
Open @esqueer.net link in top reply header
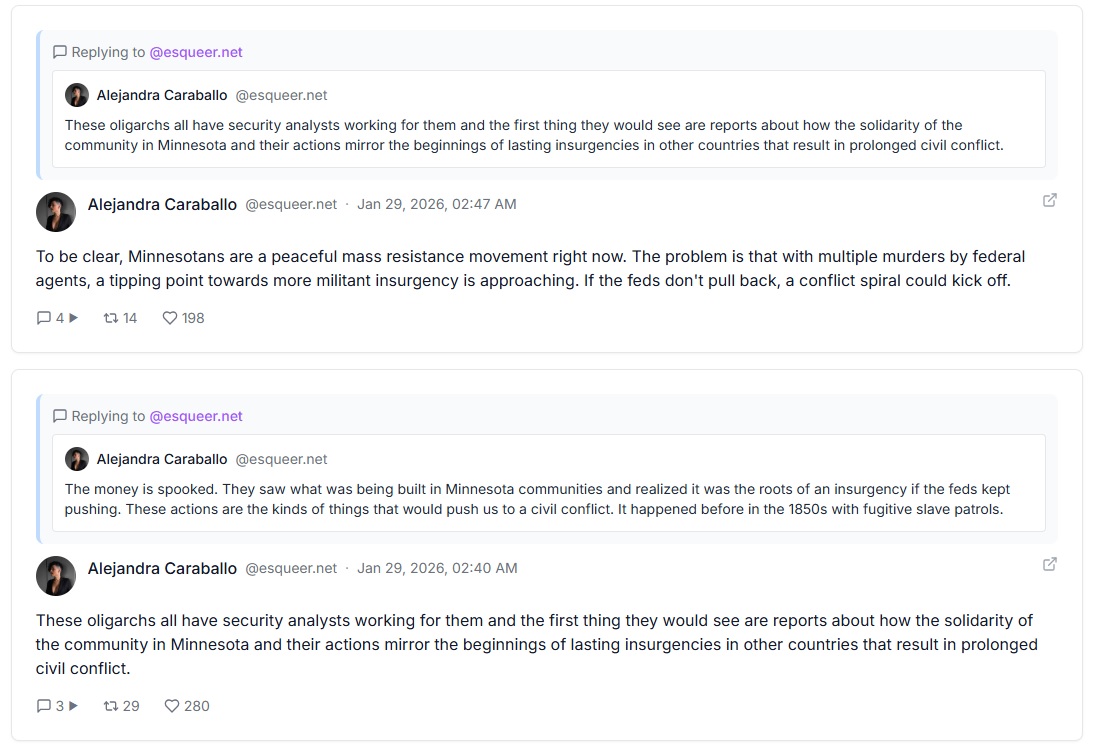(196, 52)
